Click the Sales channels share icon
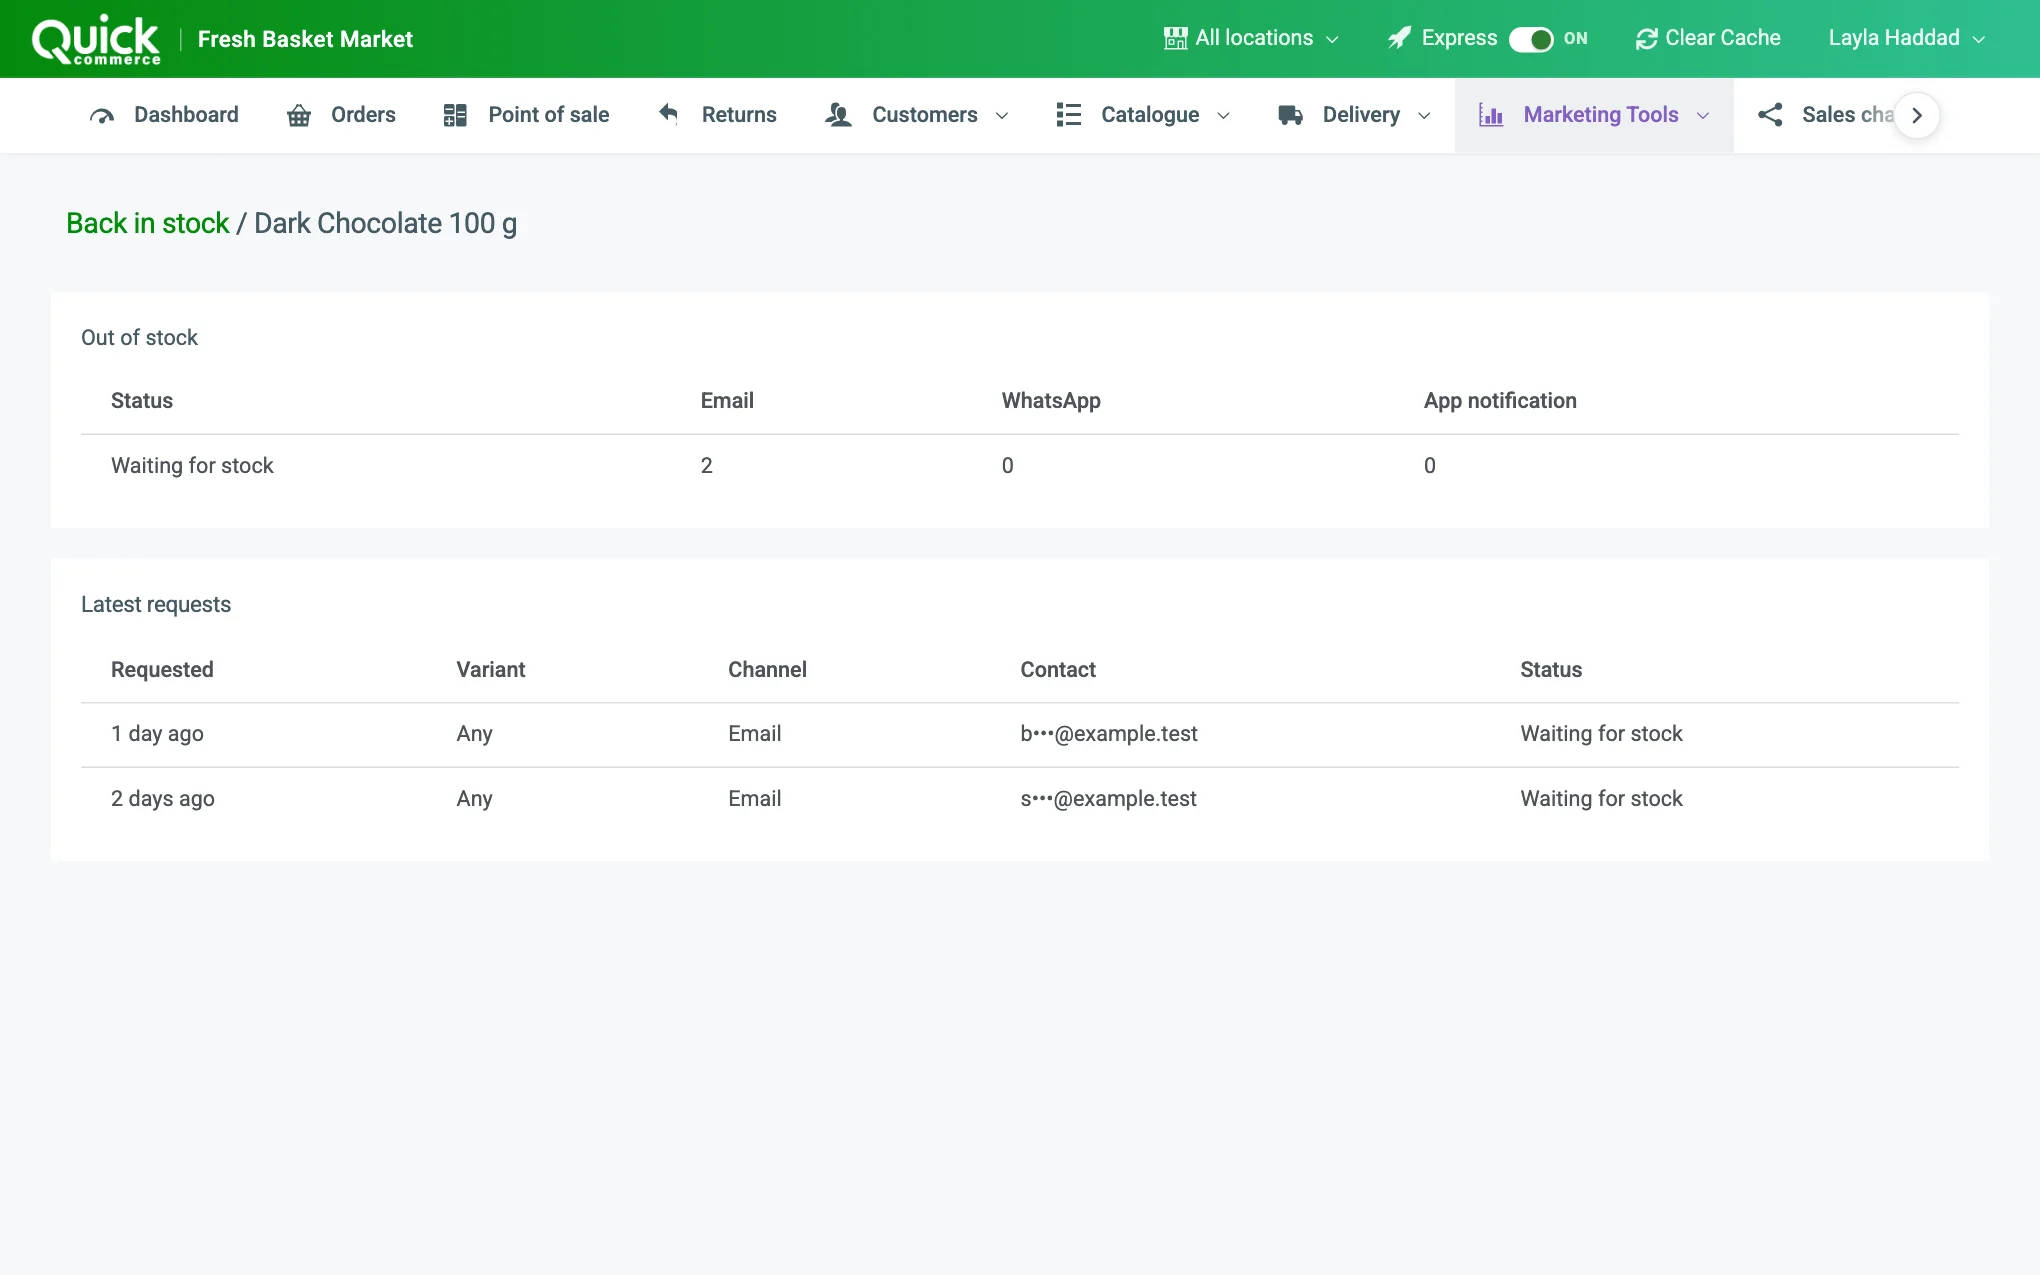Image resolution: width=2040 pixels, height=1275 pixels. (x=1770, y=116)
